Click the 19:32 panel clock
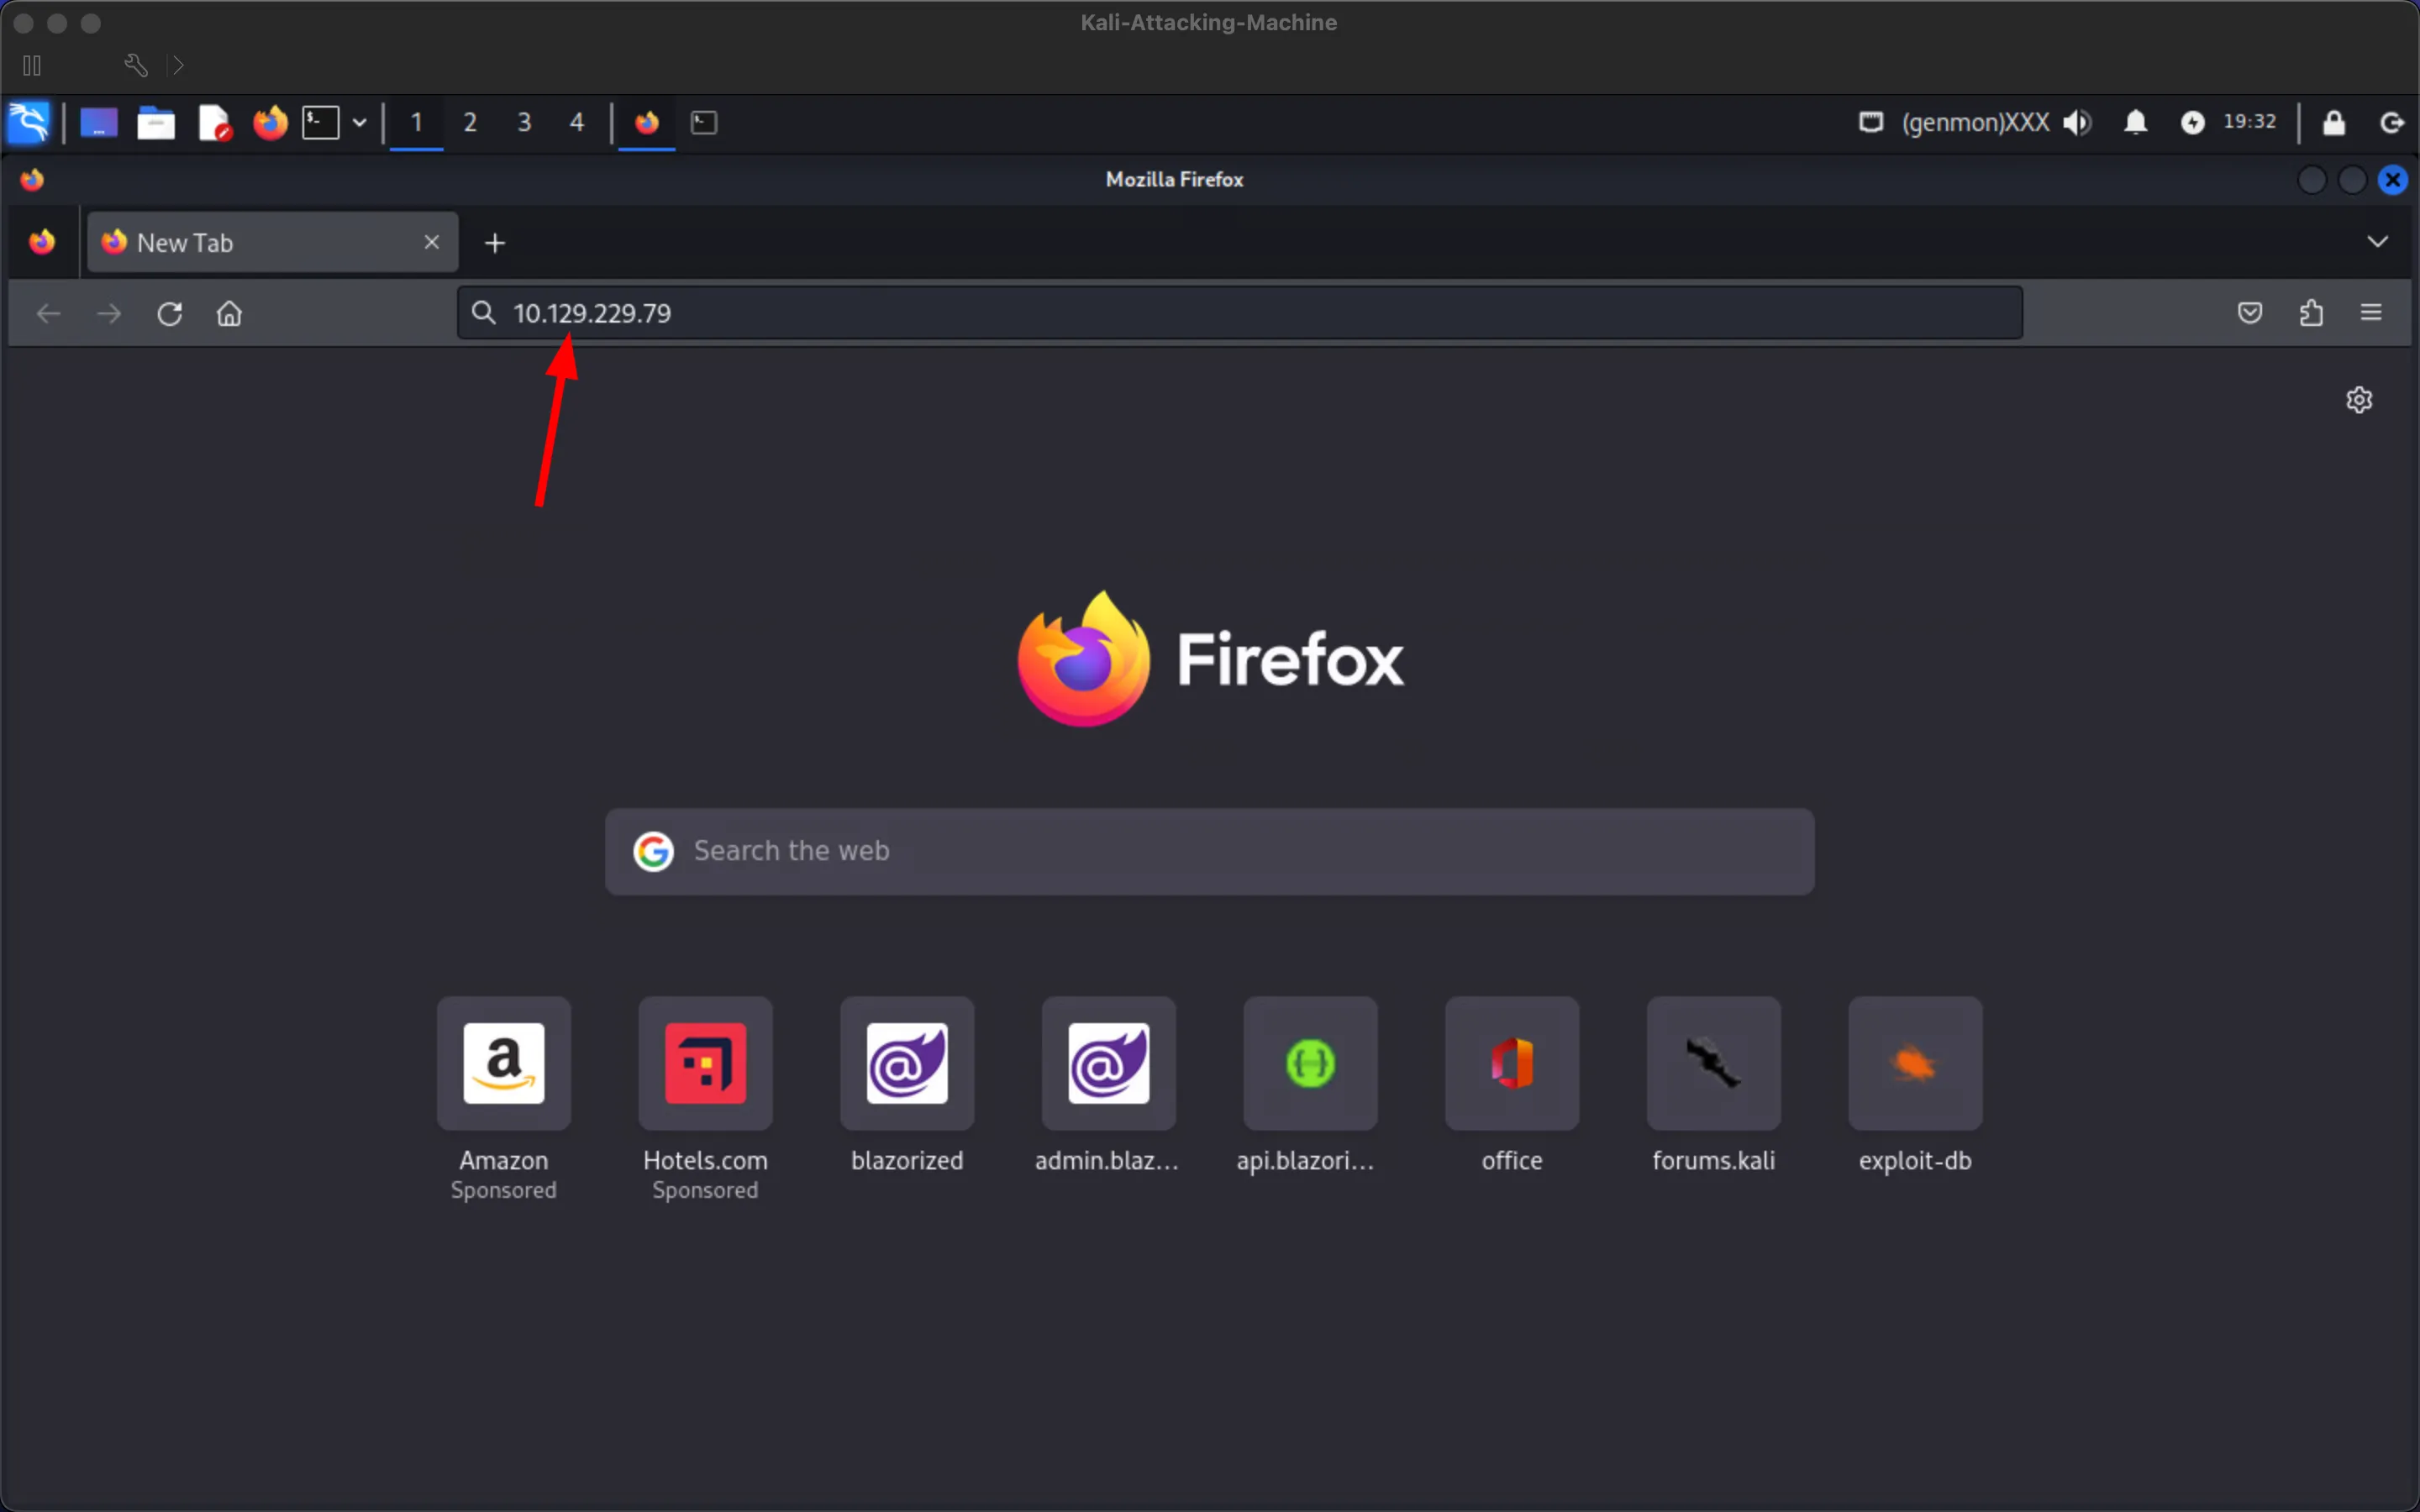The width and height of the screenshot is (2420, 1512). (x=2250, y=122)
